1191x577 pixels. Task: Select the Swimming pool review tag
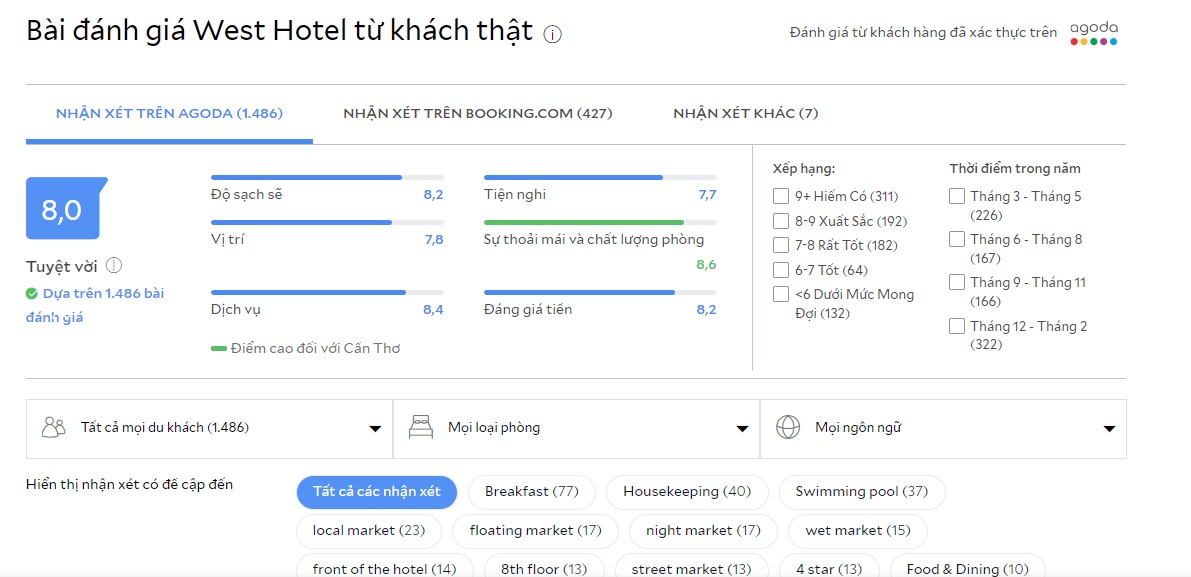click(861, 492)
